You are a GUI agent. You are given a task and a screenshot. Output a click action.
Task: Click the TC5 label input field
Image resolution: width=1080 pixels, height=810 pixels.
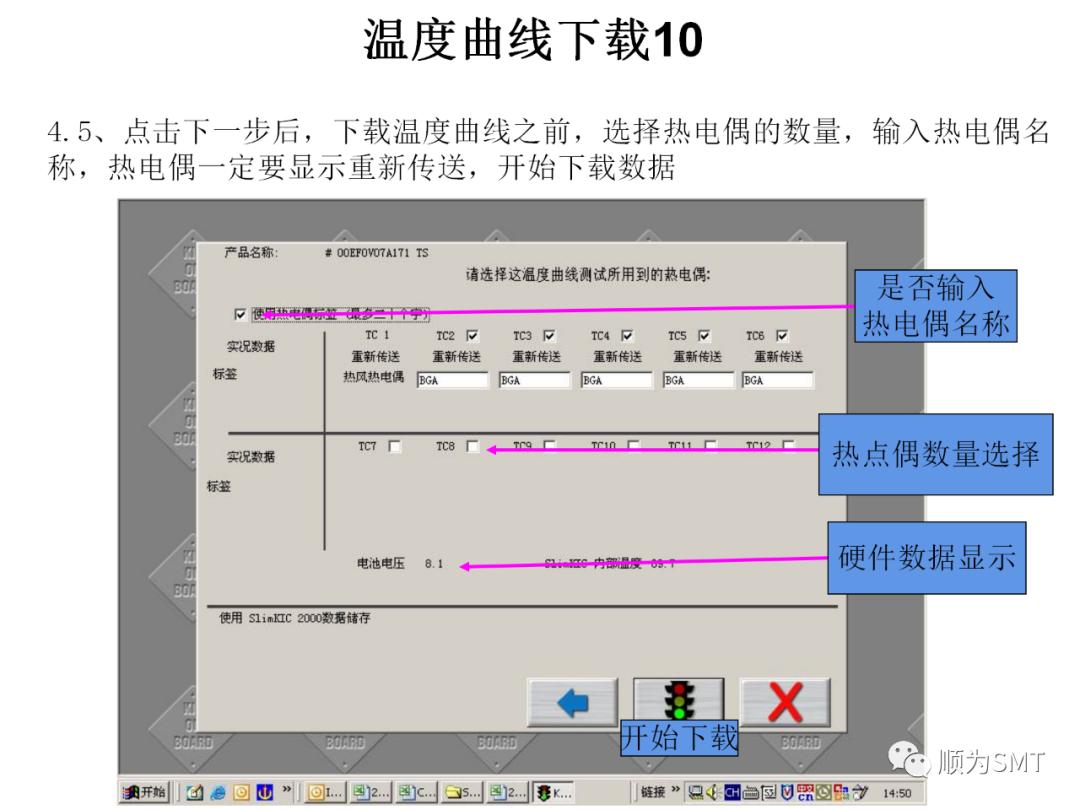point(698,380)
